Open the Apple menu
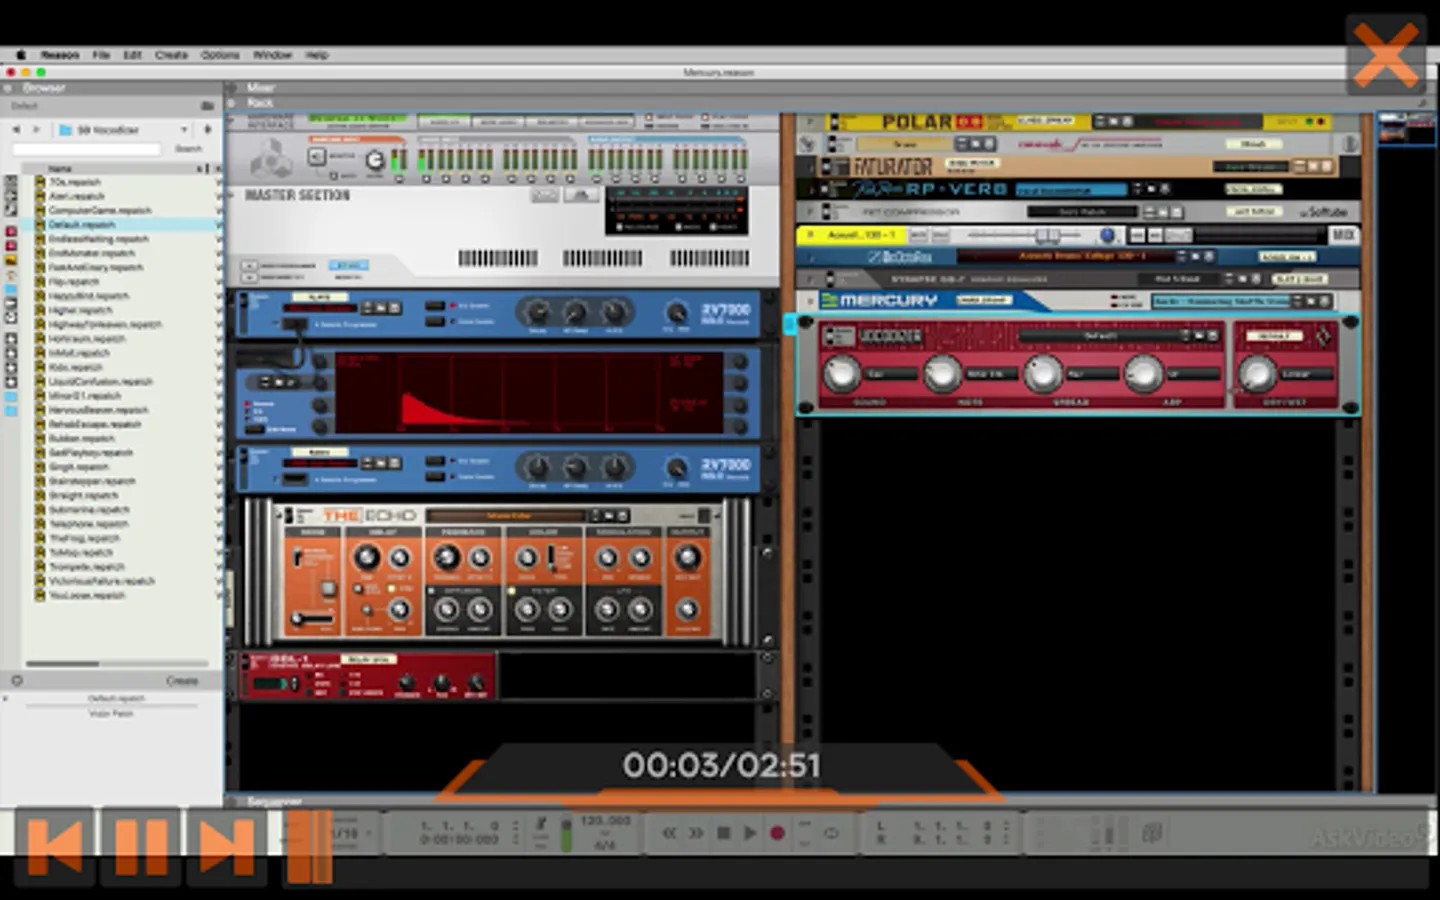The height and width of the screenshot is (900, 1440). [20, 55]
